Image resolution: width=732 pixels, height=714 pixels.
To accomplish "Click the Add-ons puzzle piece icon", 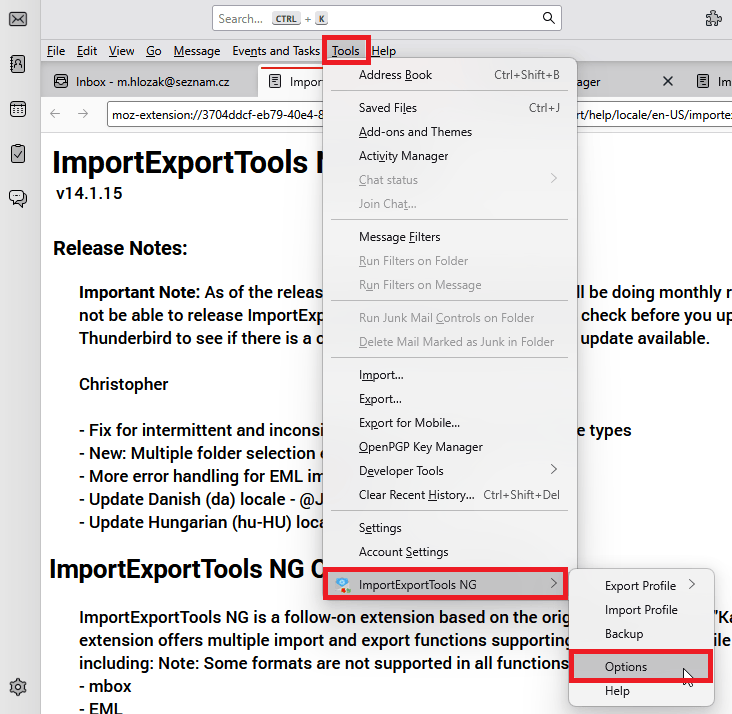I will 713,18.
